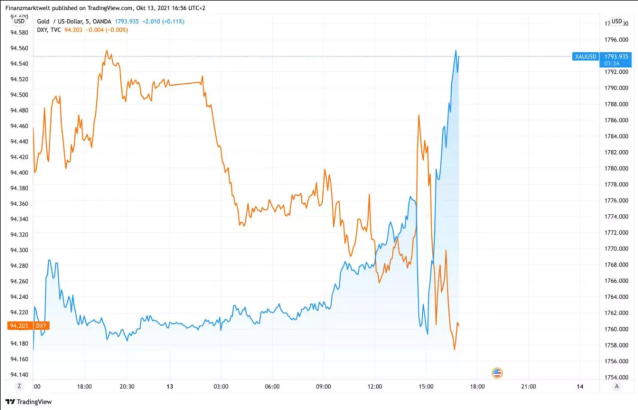This screenshot has width=638, height=410.
Task: Click the 13 date marker on time axis
Action: click(171, 385)
